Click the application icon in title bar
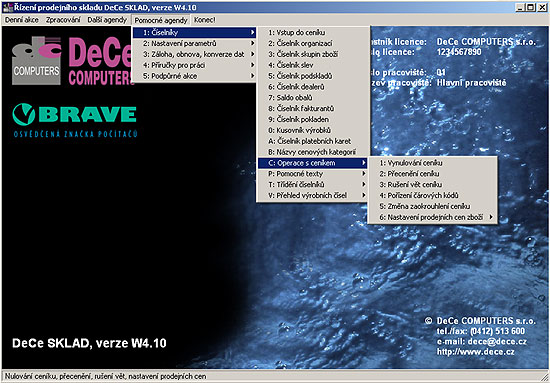The width and height of the screenshot is (550, 383). point(7,7)
